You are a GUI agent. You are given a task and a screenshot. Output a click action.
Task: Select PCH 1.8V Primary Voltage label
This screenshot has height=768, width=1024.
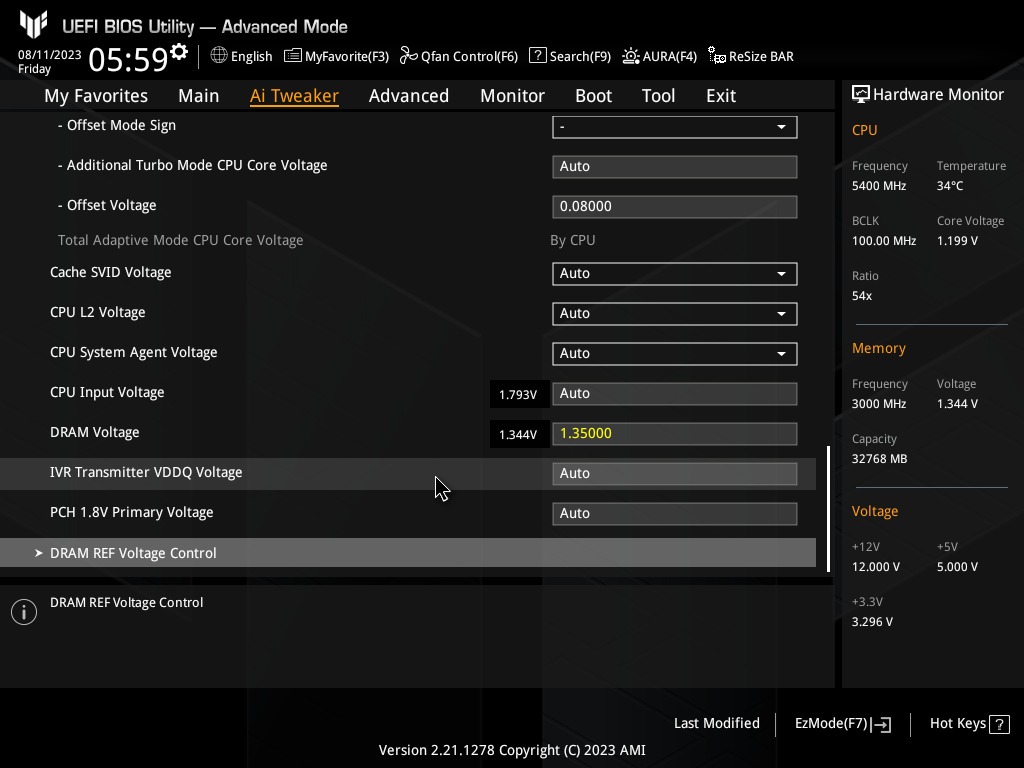131,512
